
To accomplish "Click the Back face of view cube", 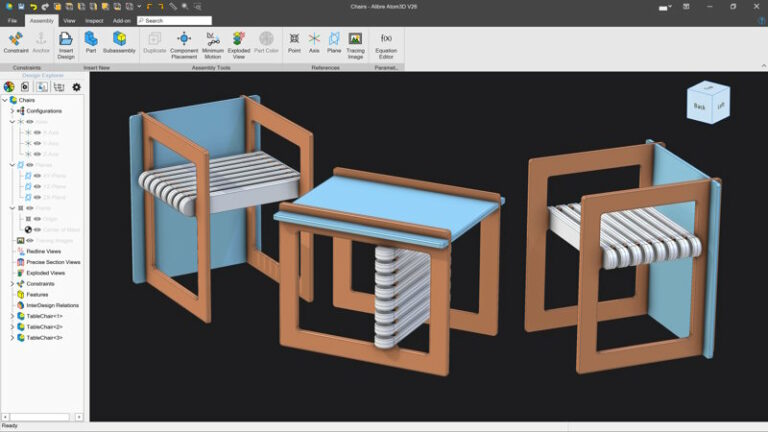I will [x=699, y=106].
